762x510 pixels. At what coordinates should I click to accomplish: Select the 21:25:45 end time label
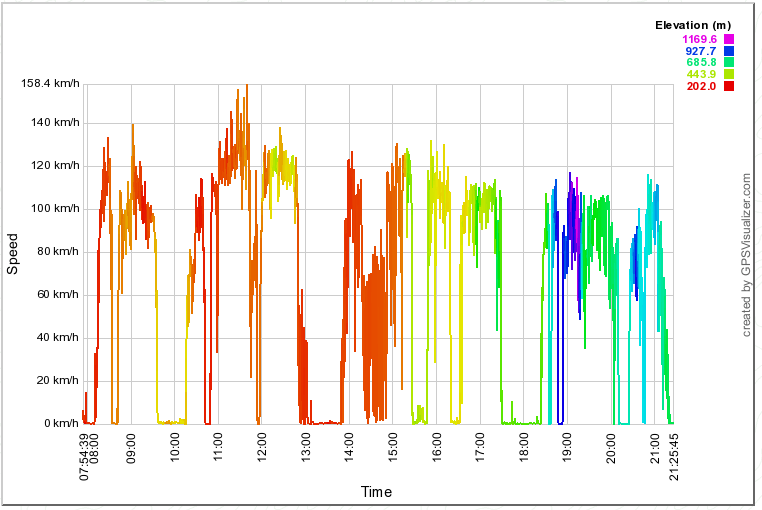tap(674, 457)
